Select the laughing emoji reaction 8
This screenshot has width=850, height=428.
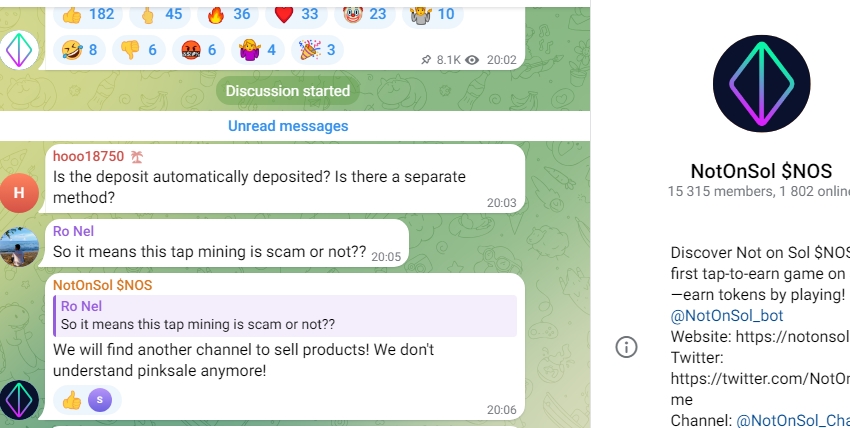click(x=80, y=50)
